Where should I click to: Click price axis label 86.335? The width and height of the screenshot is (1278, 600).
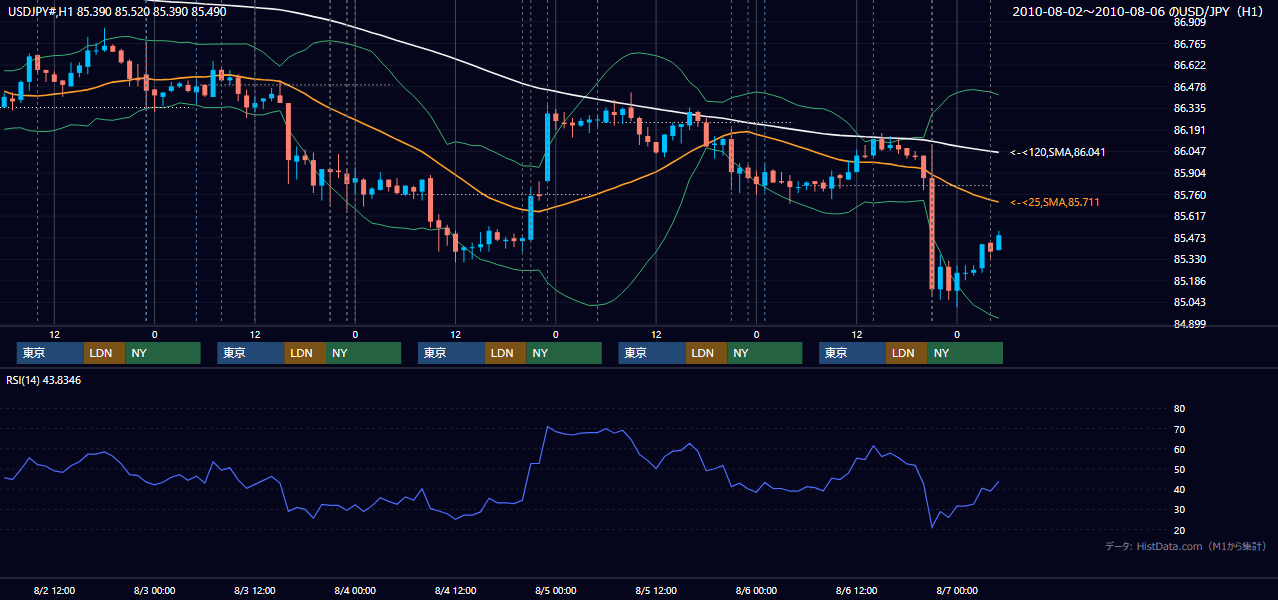coord(1189,108)
